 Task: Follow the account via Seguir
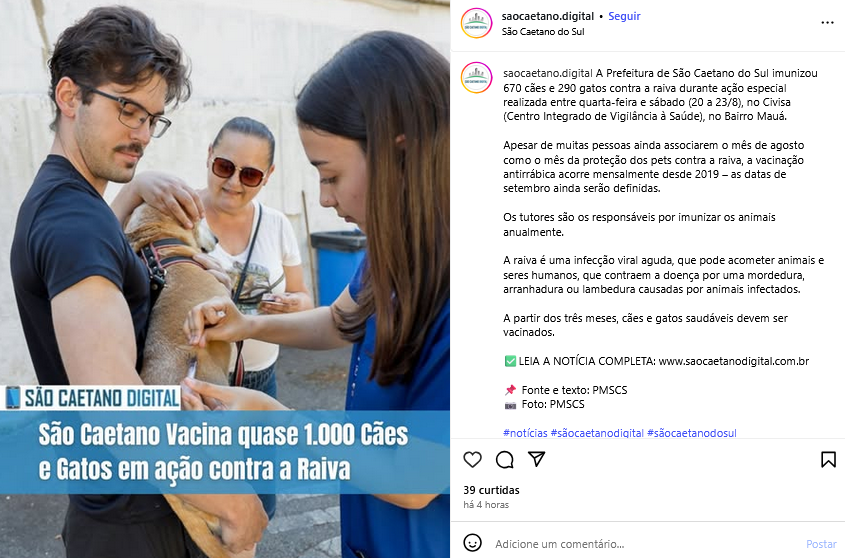624,16
